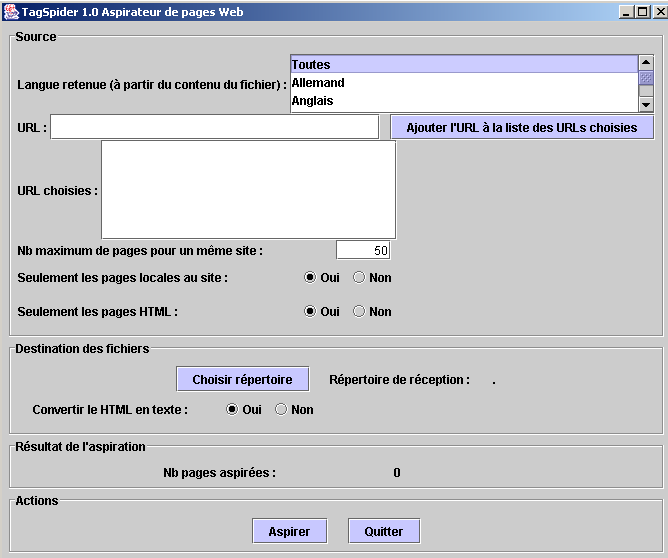This screenshot has height=558, width=668.
Task: Click the language list scrollbar thumb
Action: click(646, 78)
